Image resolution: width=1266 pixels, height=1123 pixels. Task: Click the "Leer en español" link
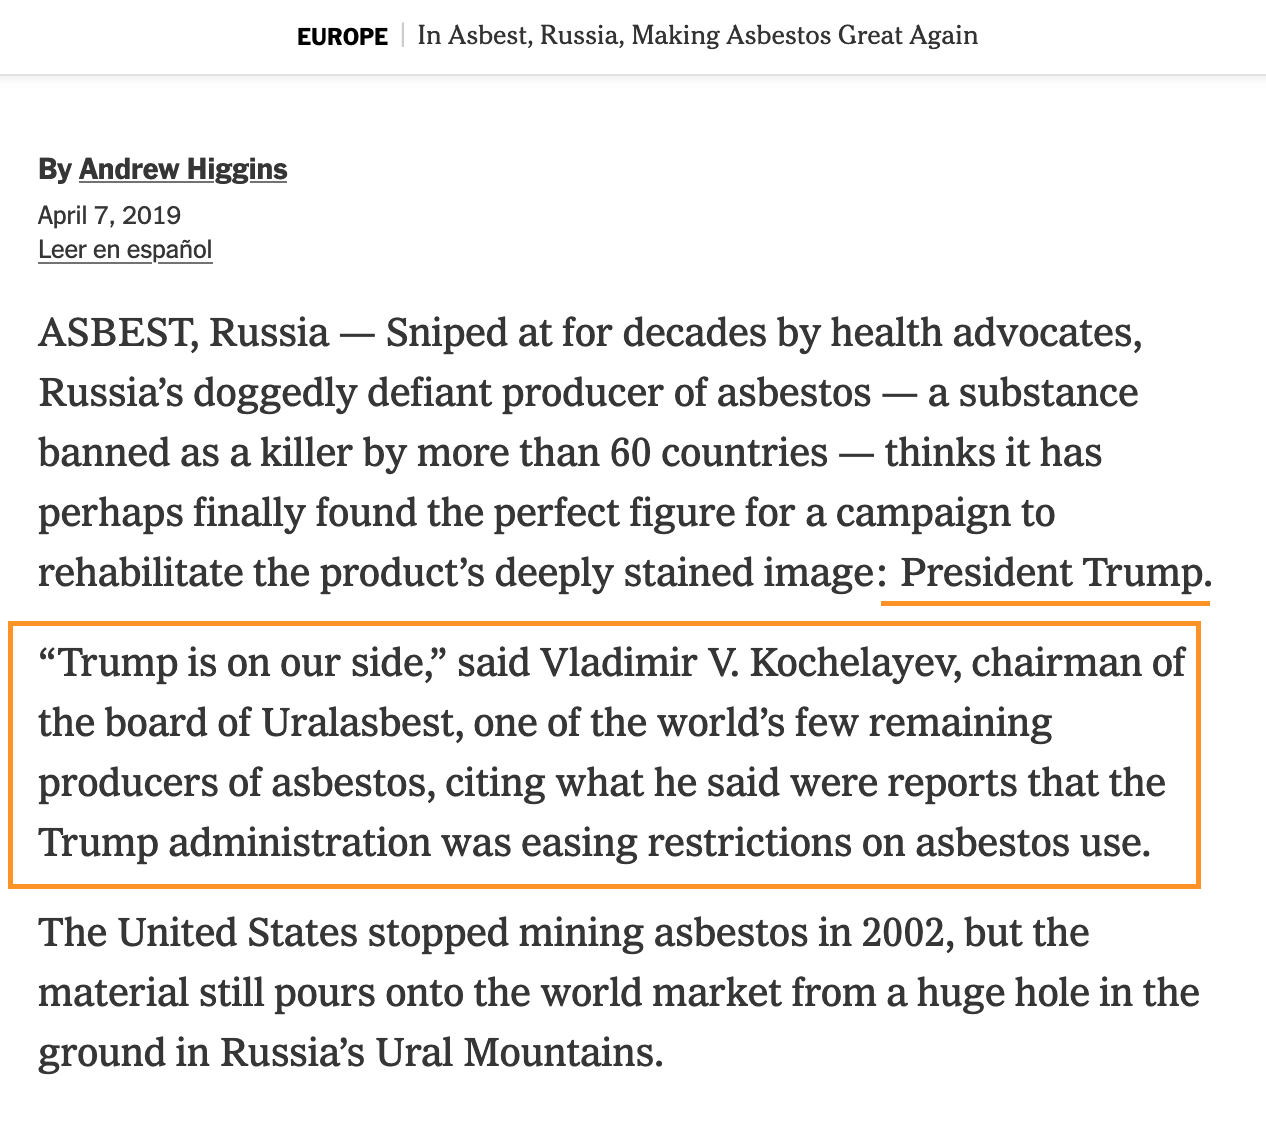click(125, 249)
